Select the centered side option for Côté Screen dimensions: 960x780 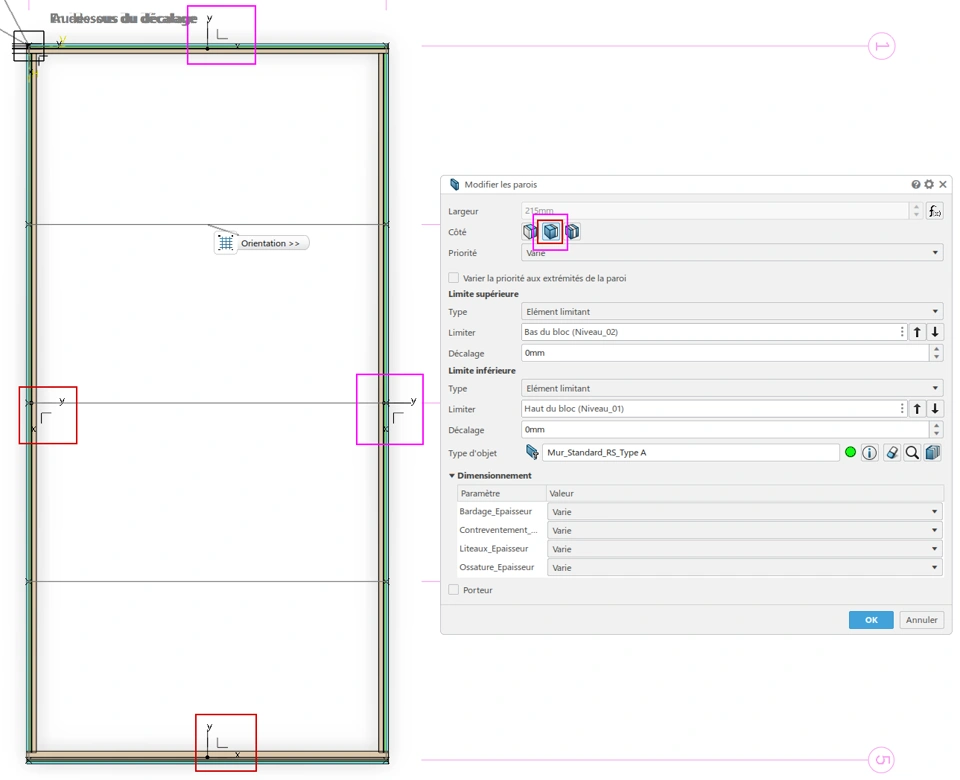[550, 231]
